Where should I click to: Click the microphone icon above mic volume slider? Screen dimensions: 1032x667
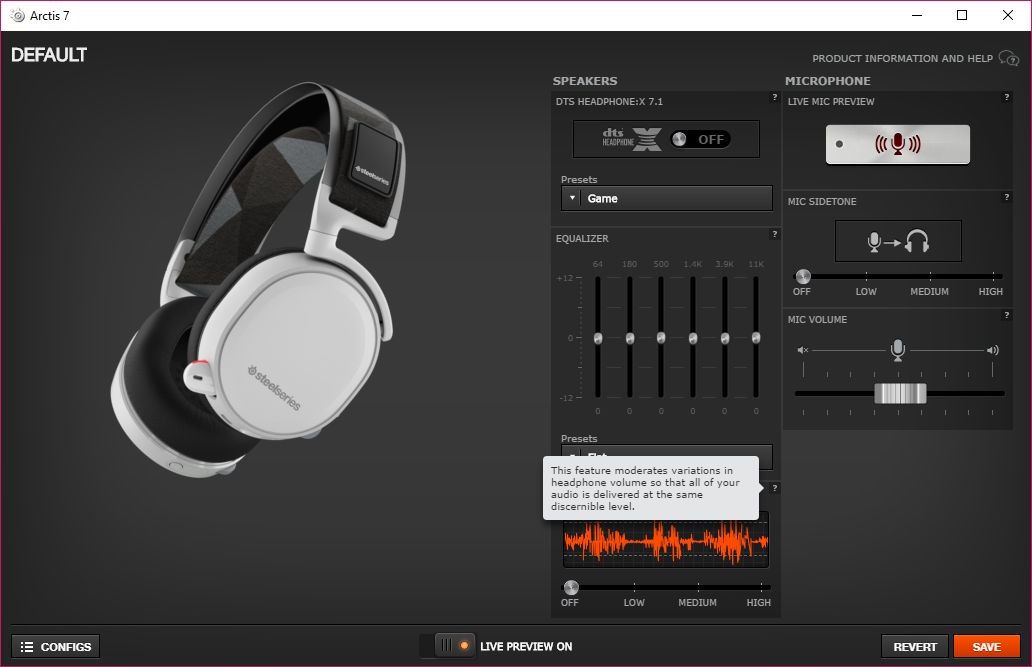[897, 350]
